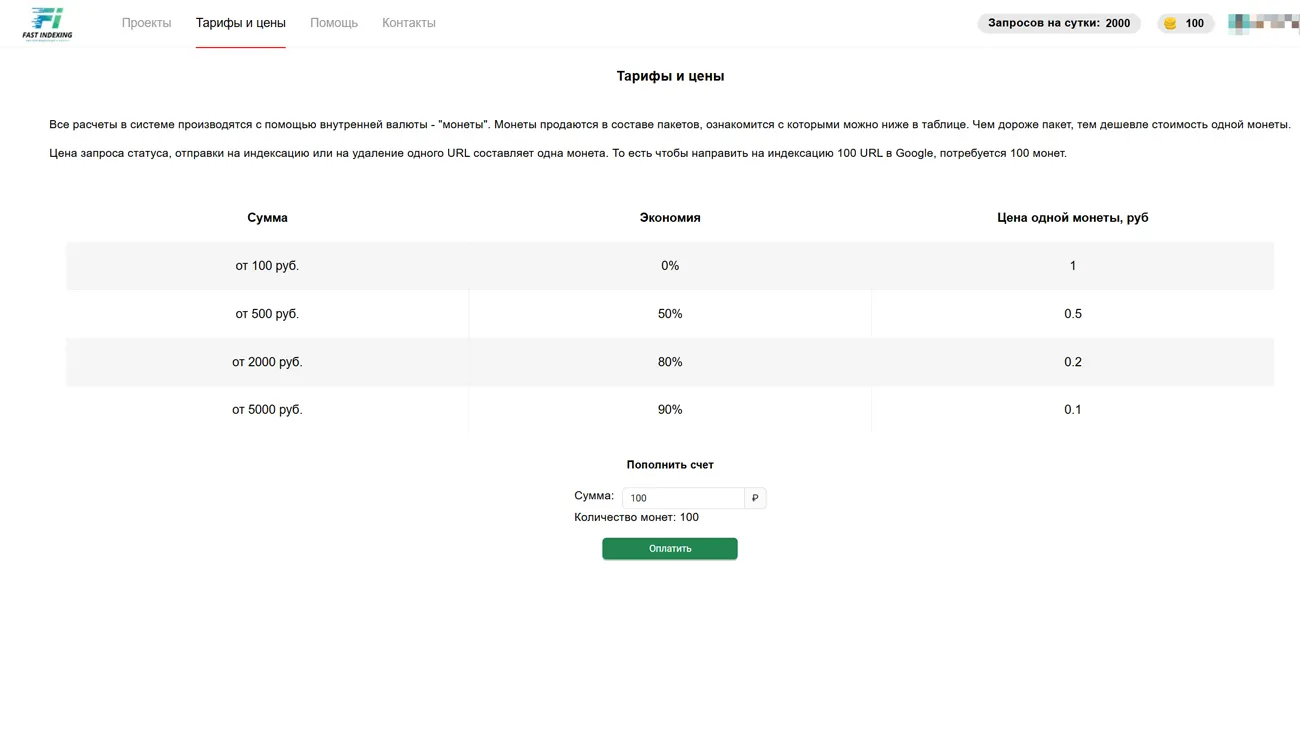The height and width of the screenshot is (731, 1300).
Task: Click the 90% savings cell
Action: coord(670,410)
